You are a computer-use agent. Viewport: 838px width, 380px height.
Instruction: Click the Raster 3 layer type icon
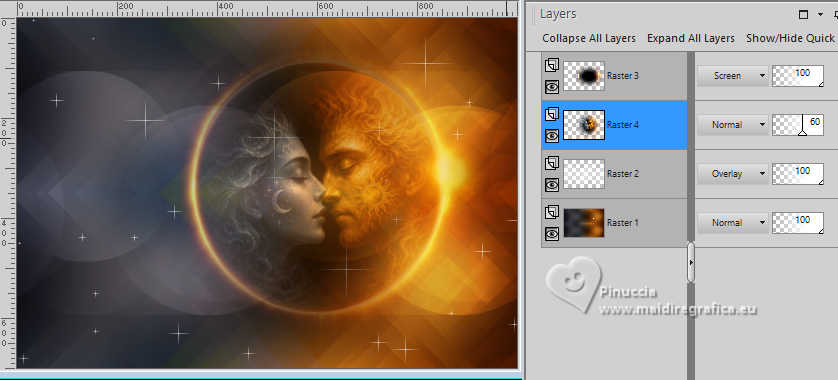tap(552, 65)
